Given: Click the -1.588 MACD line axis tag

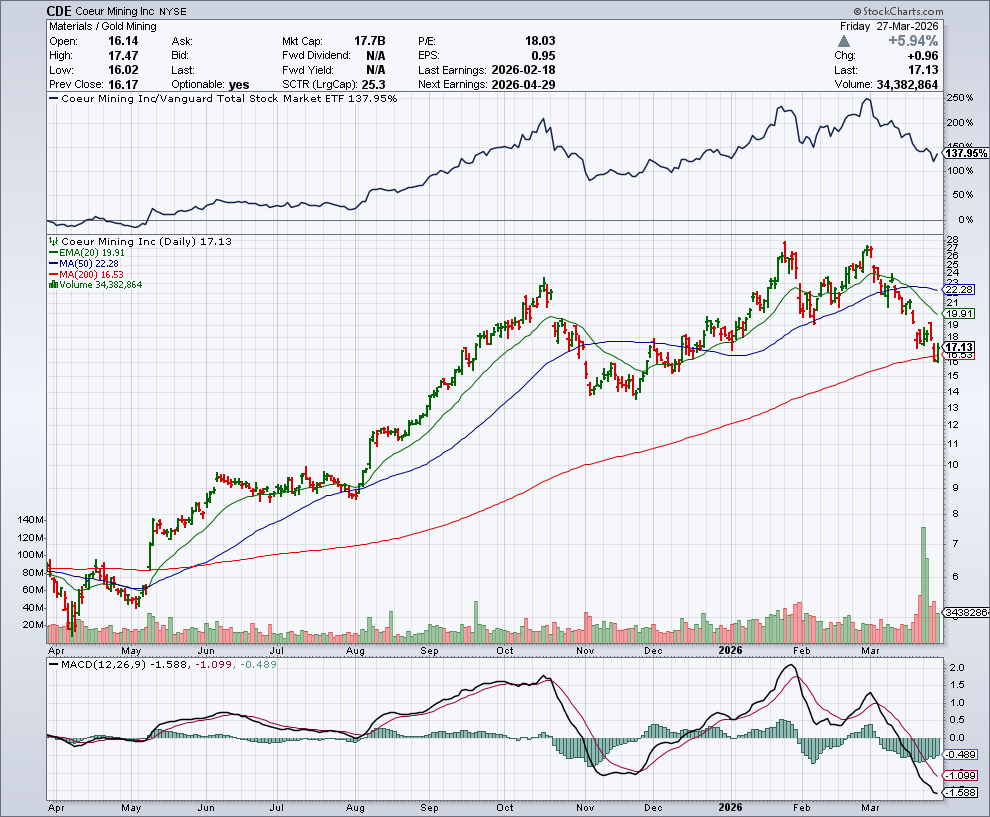Looking at the screenshot, I should click(960, 792).
